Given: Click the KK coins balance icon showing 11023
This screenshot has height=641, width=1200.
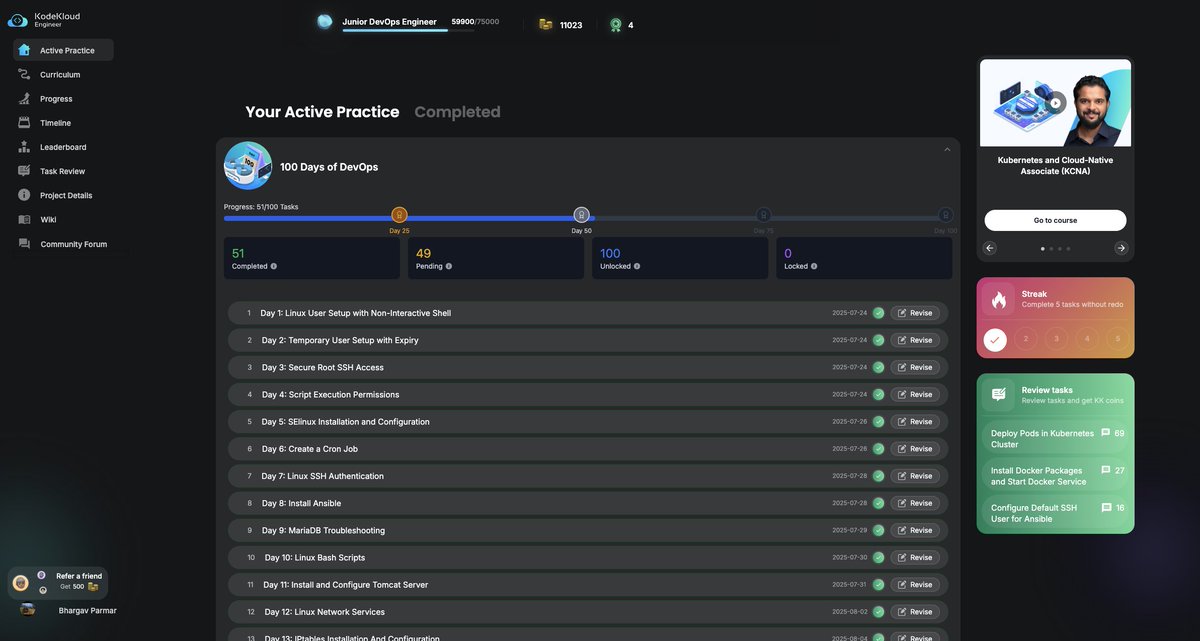Looking at the screenshot, I should [x=544, y=23].
